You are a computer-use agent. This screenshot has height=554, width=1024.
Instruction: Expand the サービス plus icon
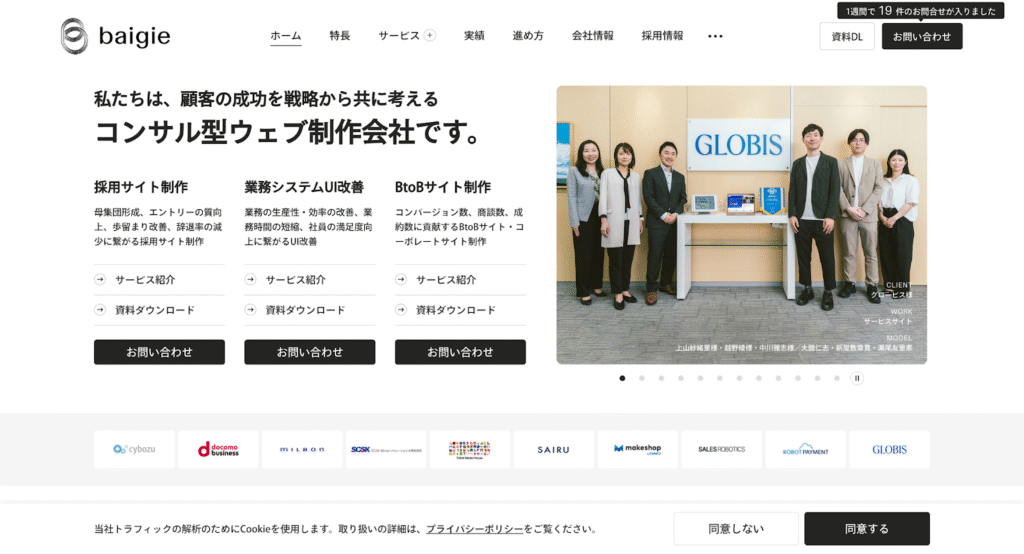click(x=430, y=35)
